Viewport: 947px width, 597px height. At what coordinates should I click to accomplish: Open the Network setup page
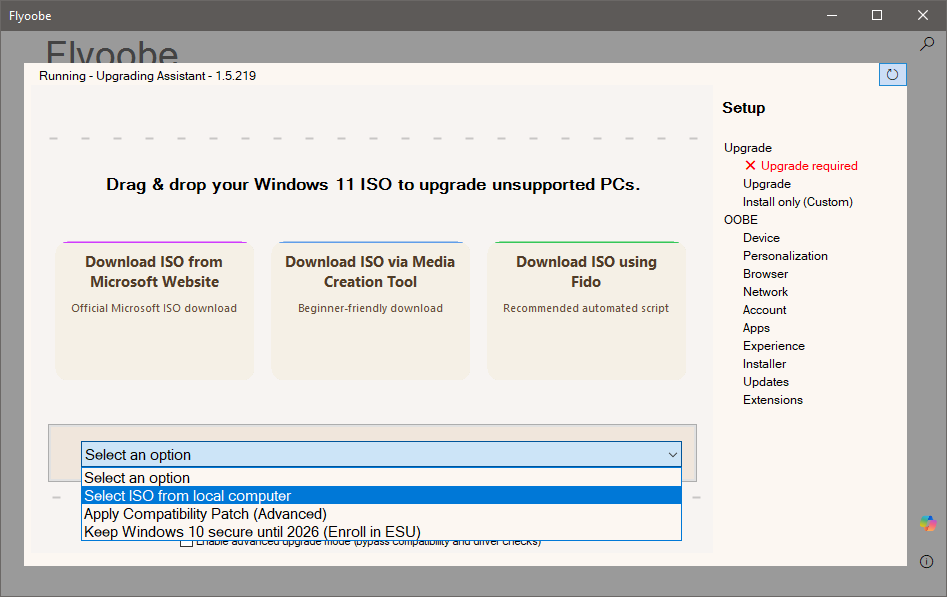click(x=765, y=292)
